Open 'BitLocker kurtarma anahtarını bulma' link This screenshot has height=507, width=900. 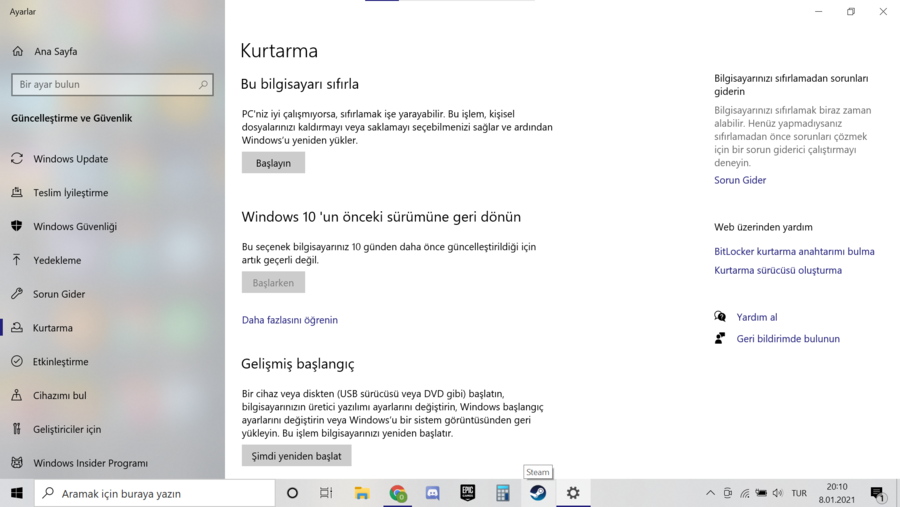[x=794, y=251]
